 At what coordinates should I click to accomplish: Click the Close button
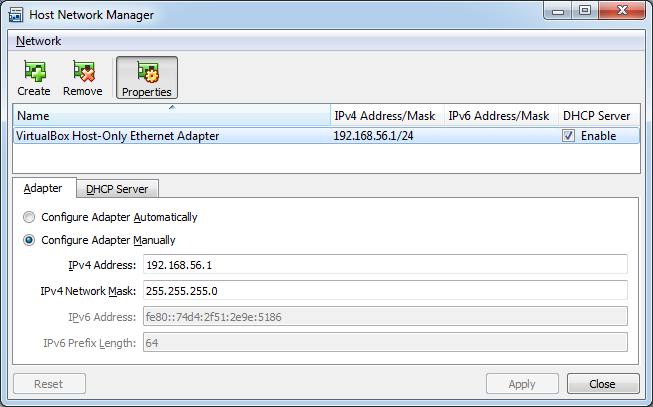(603, 384)
